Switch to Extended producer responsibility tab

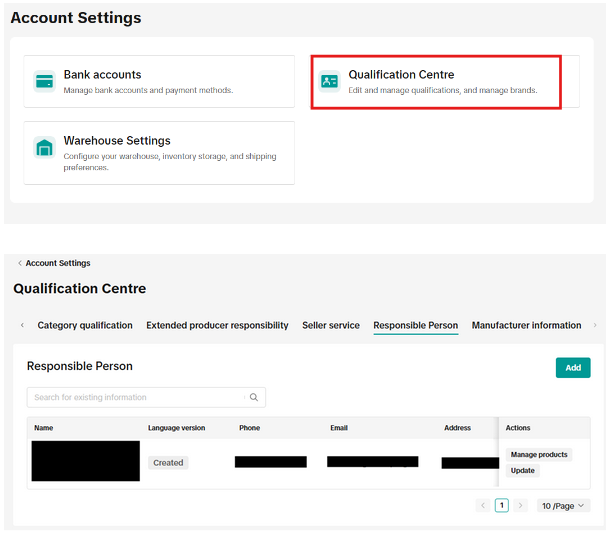(x=217, y=325)
